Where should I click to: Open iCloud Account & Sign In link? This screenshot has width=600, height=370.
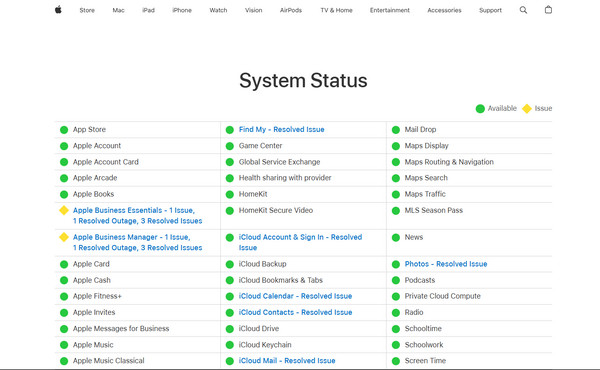(300, 243)
